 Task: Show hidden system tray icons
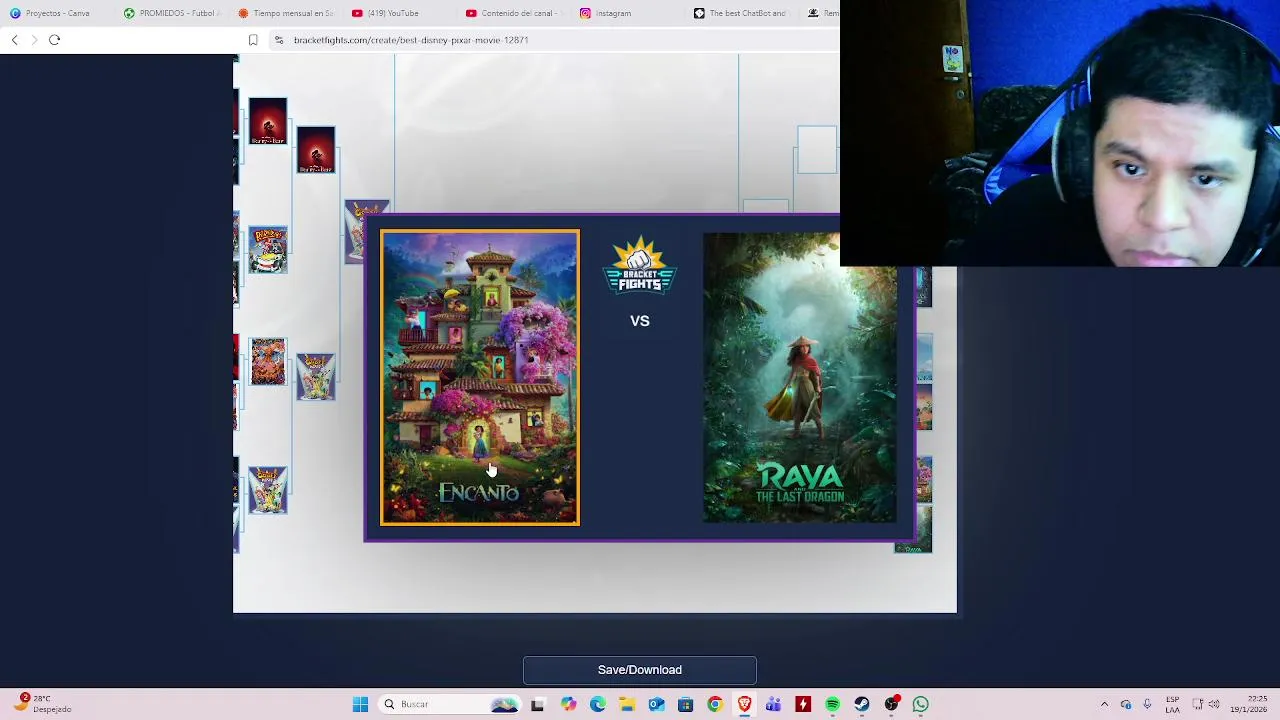[1104, 704]
